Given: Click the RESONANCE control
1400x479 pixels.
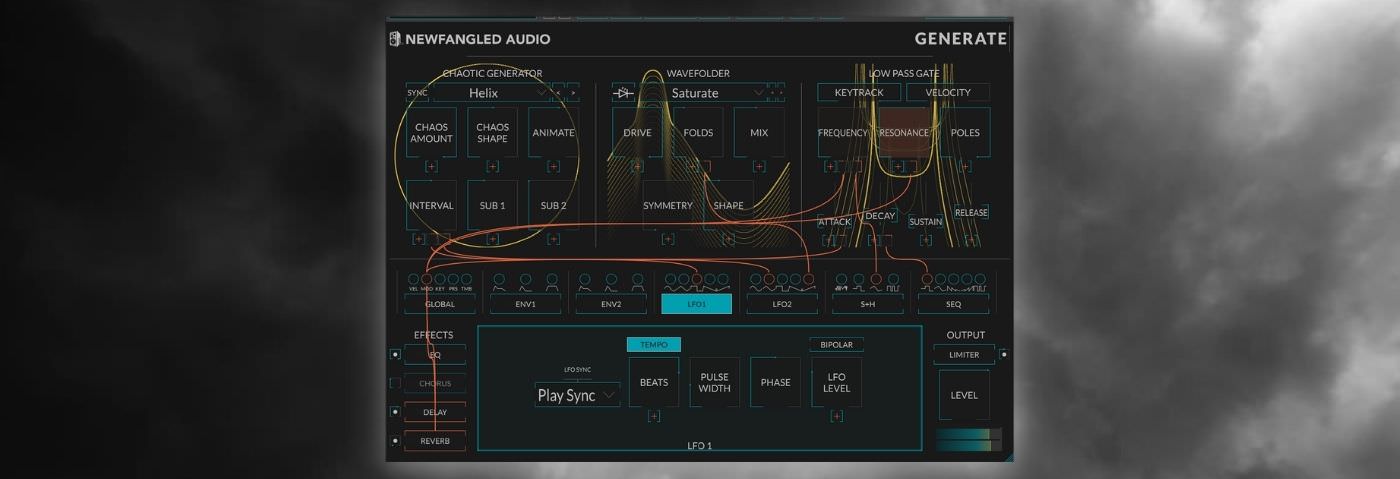Looking at the screenshot, I should (904, 132).
